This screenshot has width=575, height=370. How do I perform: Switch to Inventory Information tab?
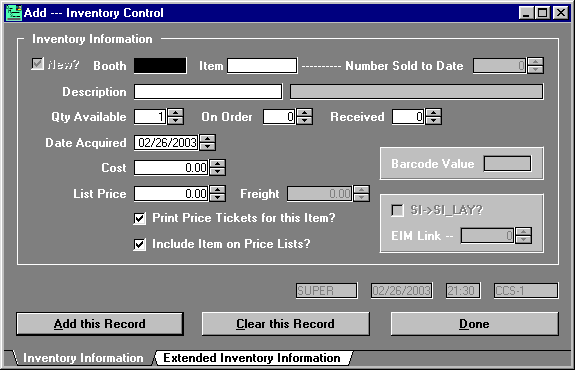83,358
